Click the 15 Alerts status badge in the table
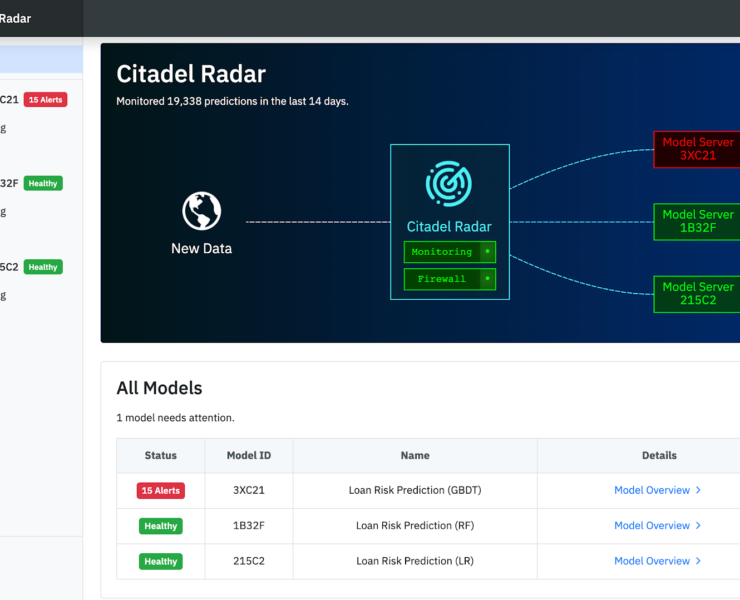This screenshot has height=600, width=740. pos(160,491)
